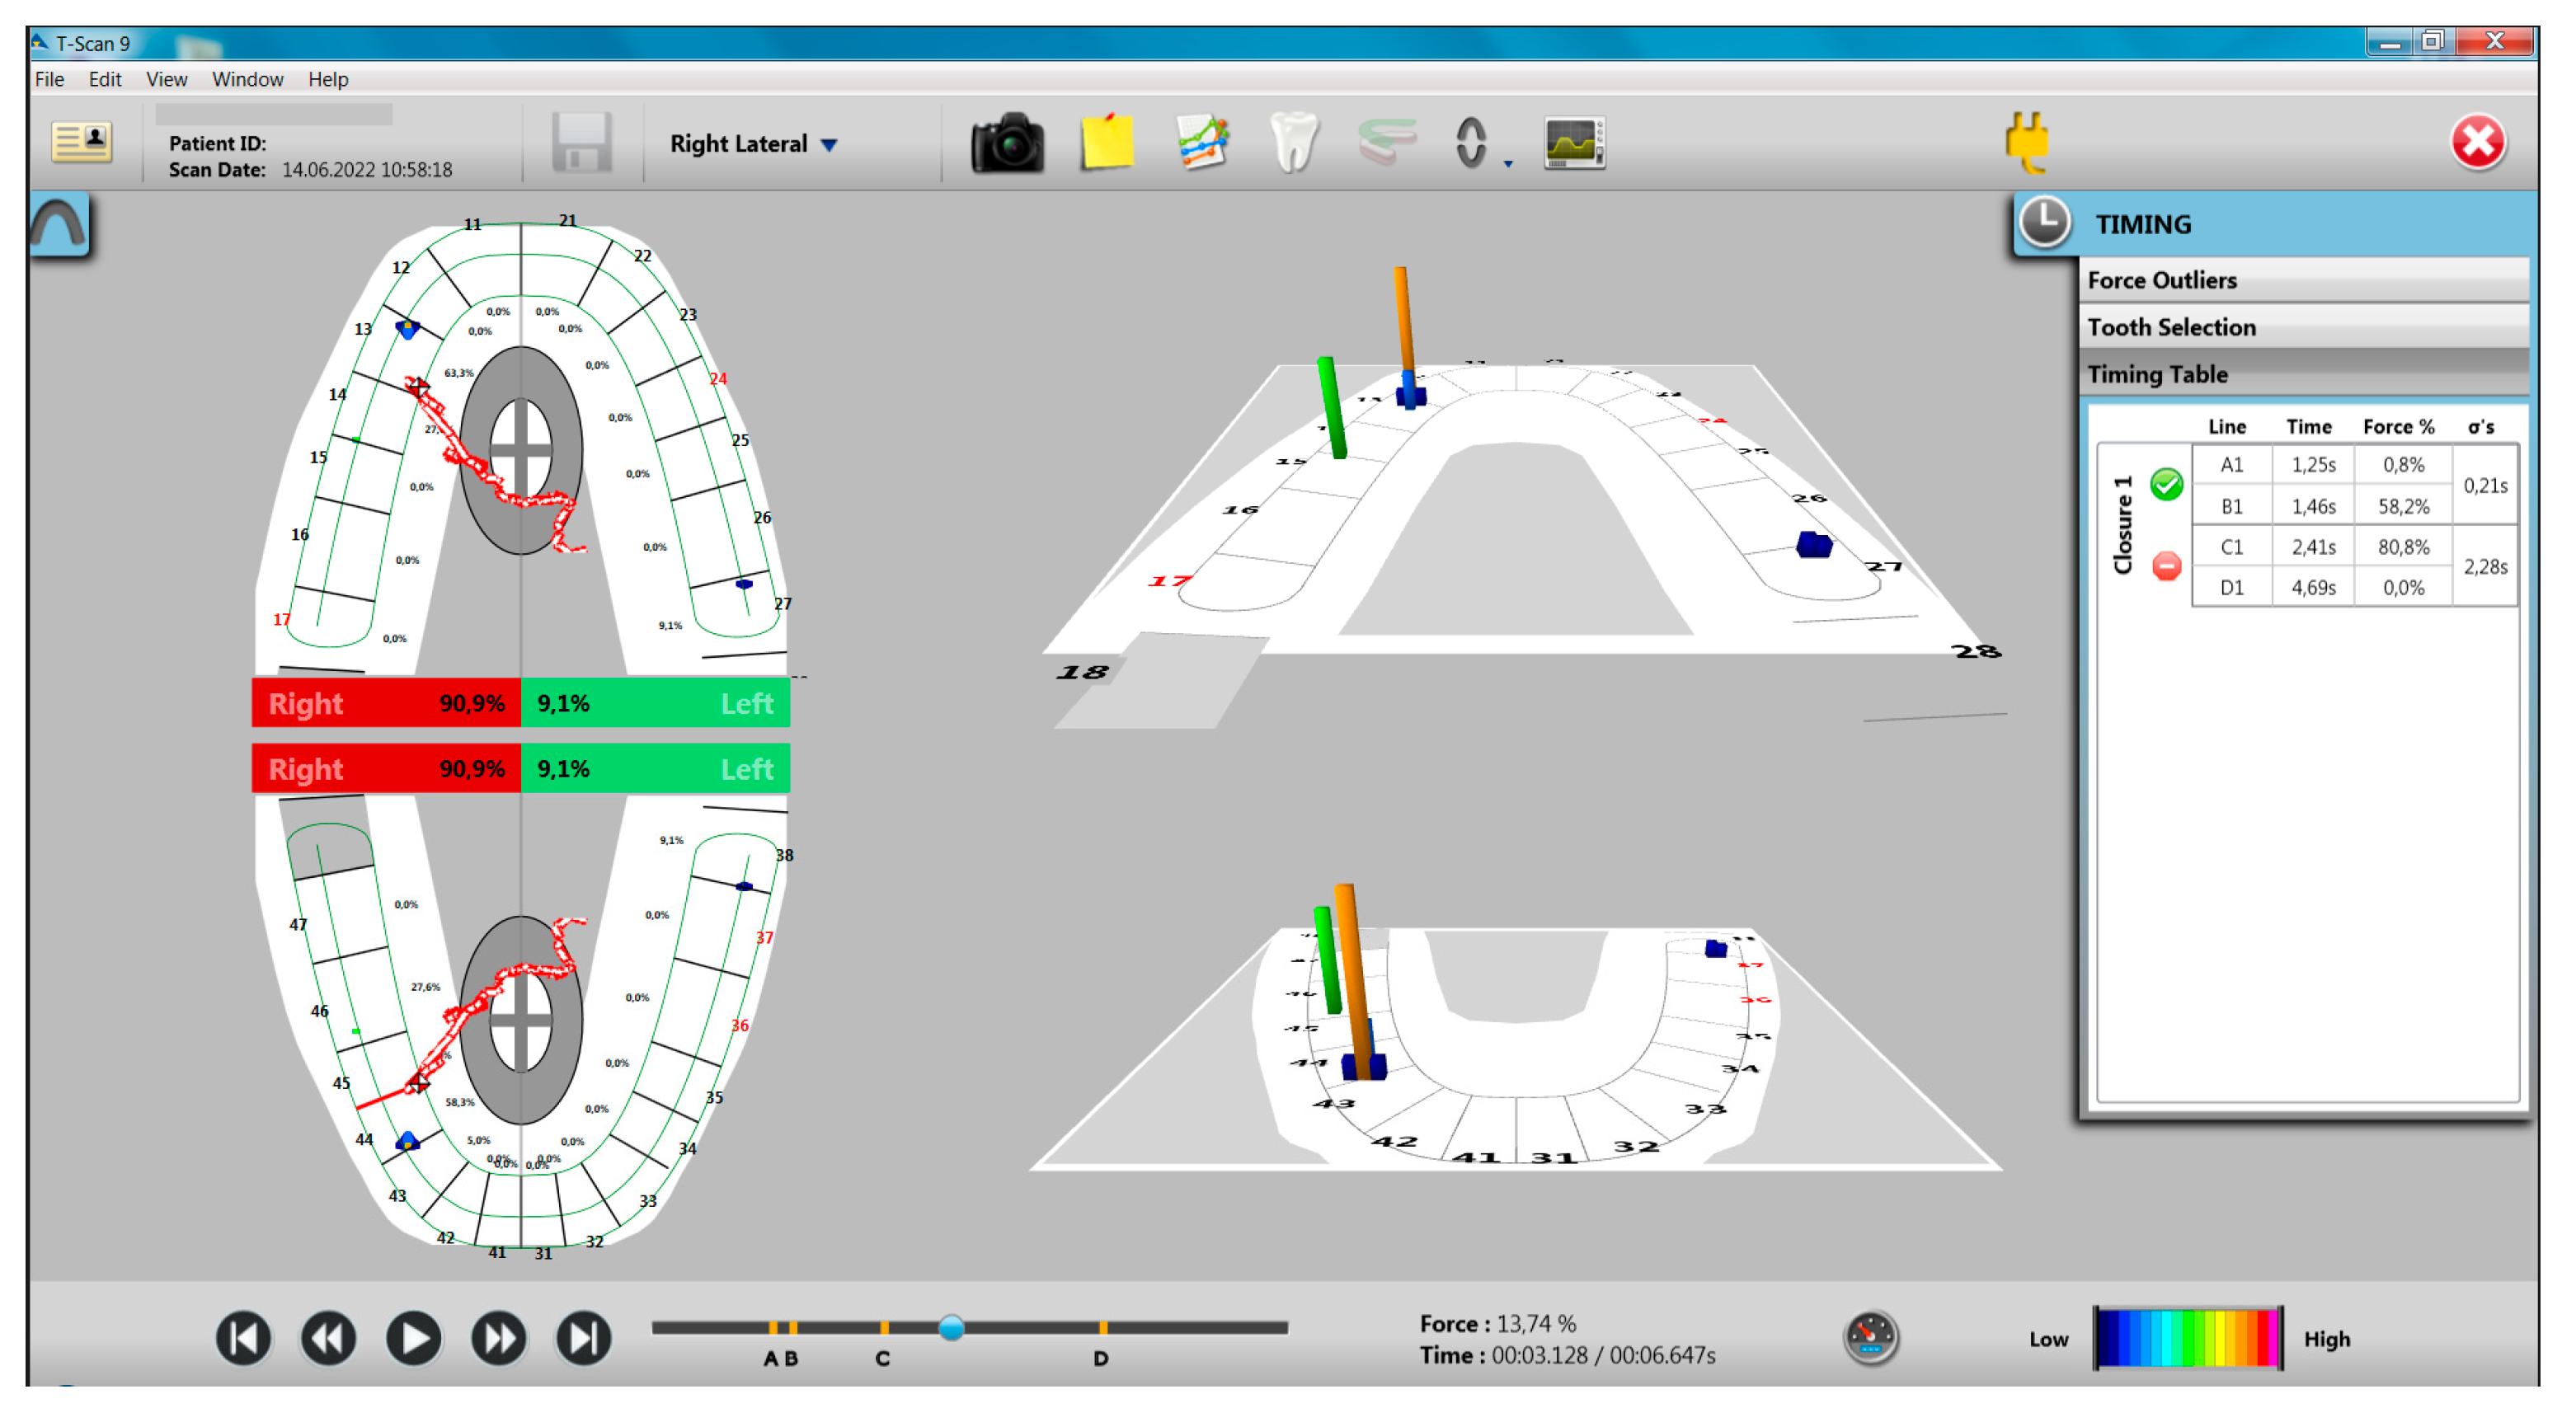2576x1408 pixels.
Task: Skip to the last frame
Action: click(x=584, y=1337)
